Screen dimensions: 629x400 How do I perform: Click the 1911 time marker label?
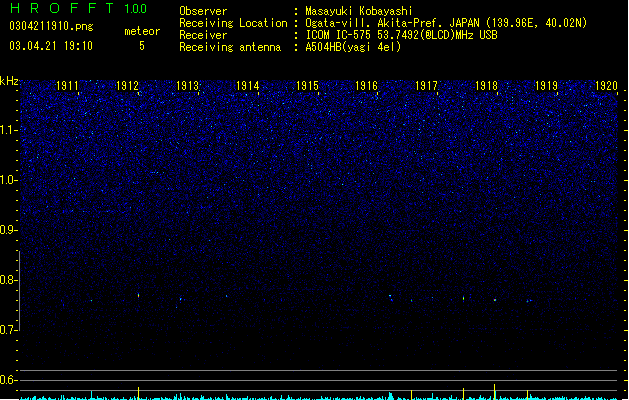coord(67,86)
